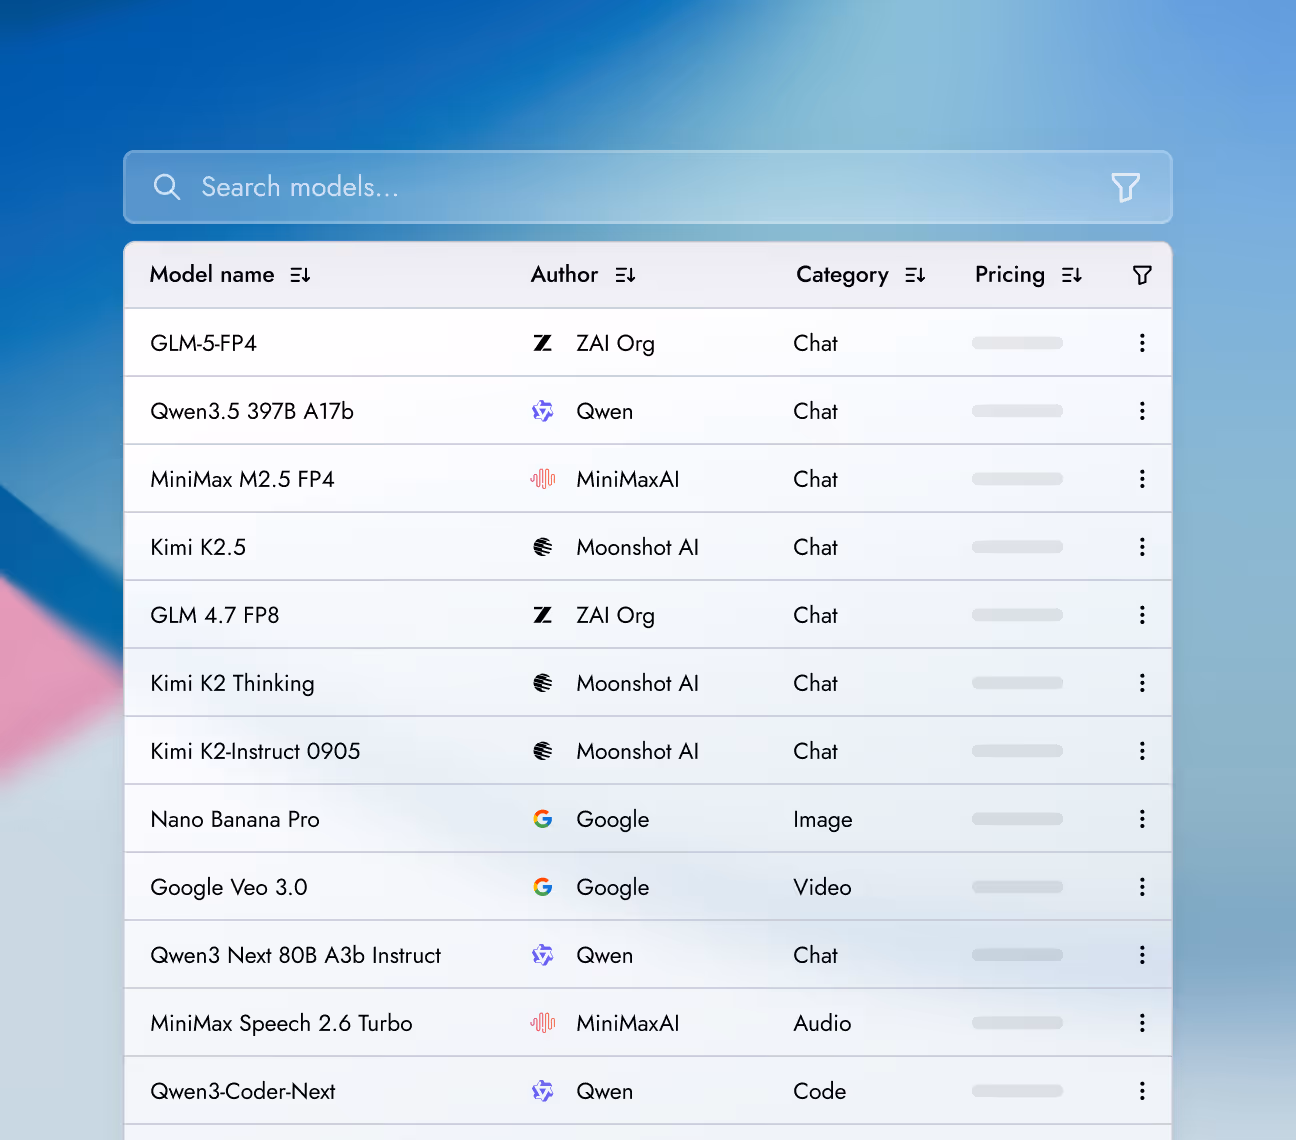Image resolution: width=1296 pixels, height=1140 pixels.
Task: Click MiniMaxAI author in MiniMax Speech row
Action: coord(628,1023)
